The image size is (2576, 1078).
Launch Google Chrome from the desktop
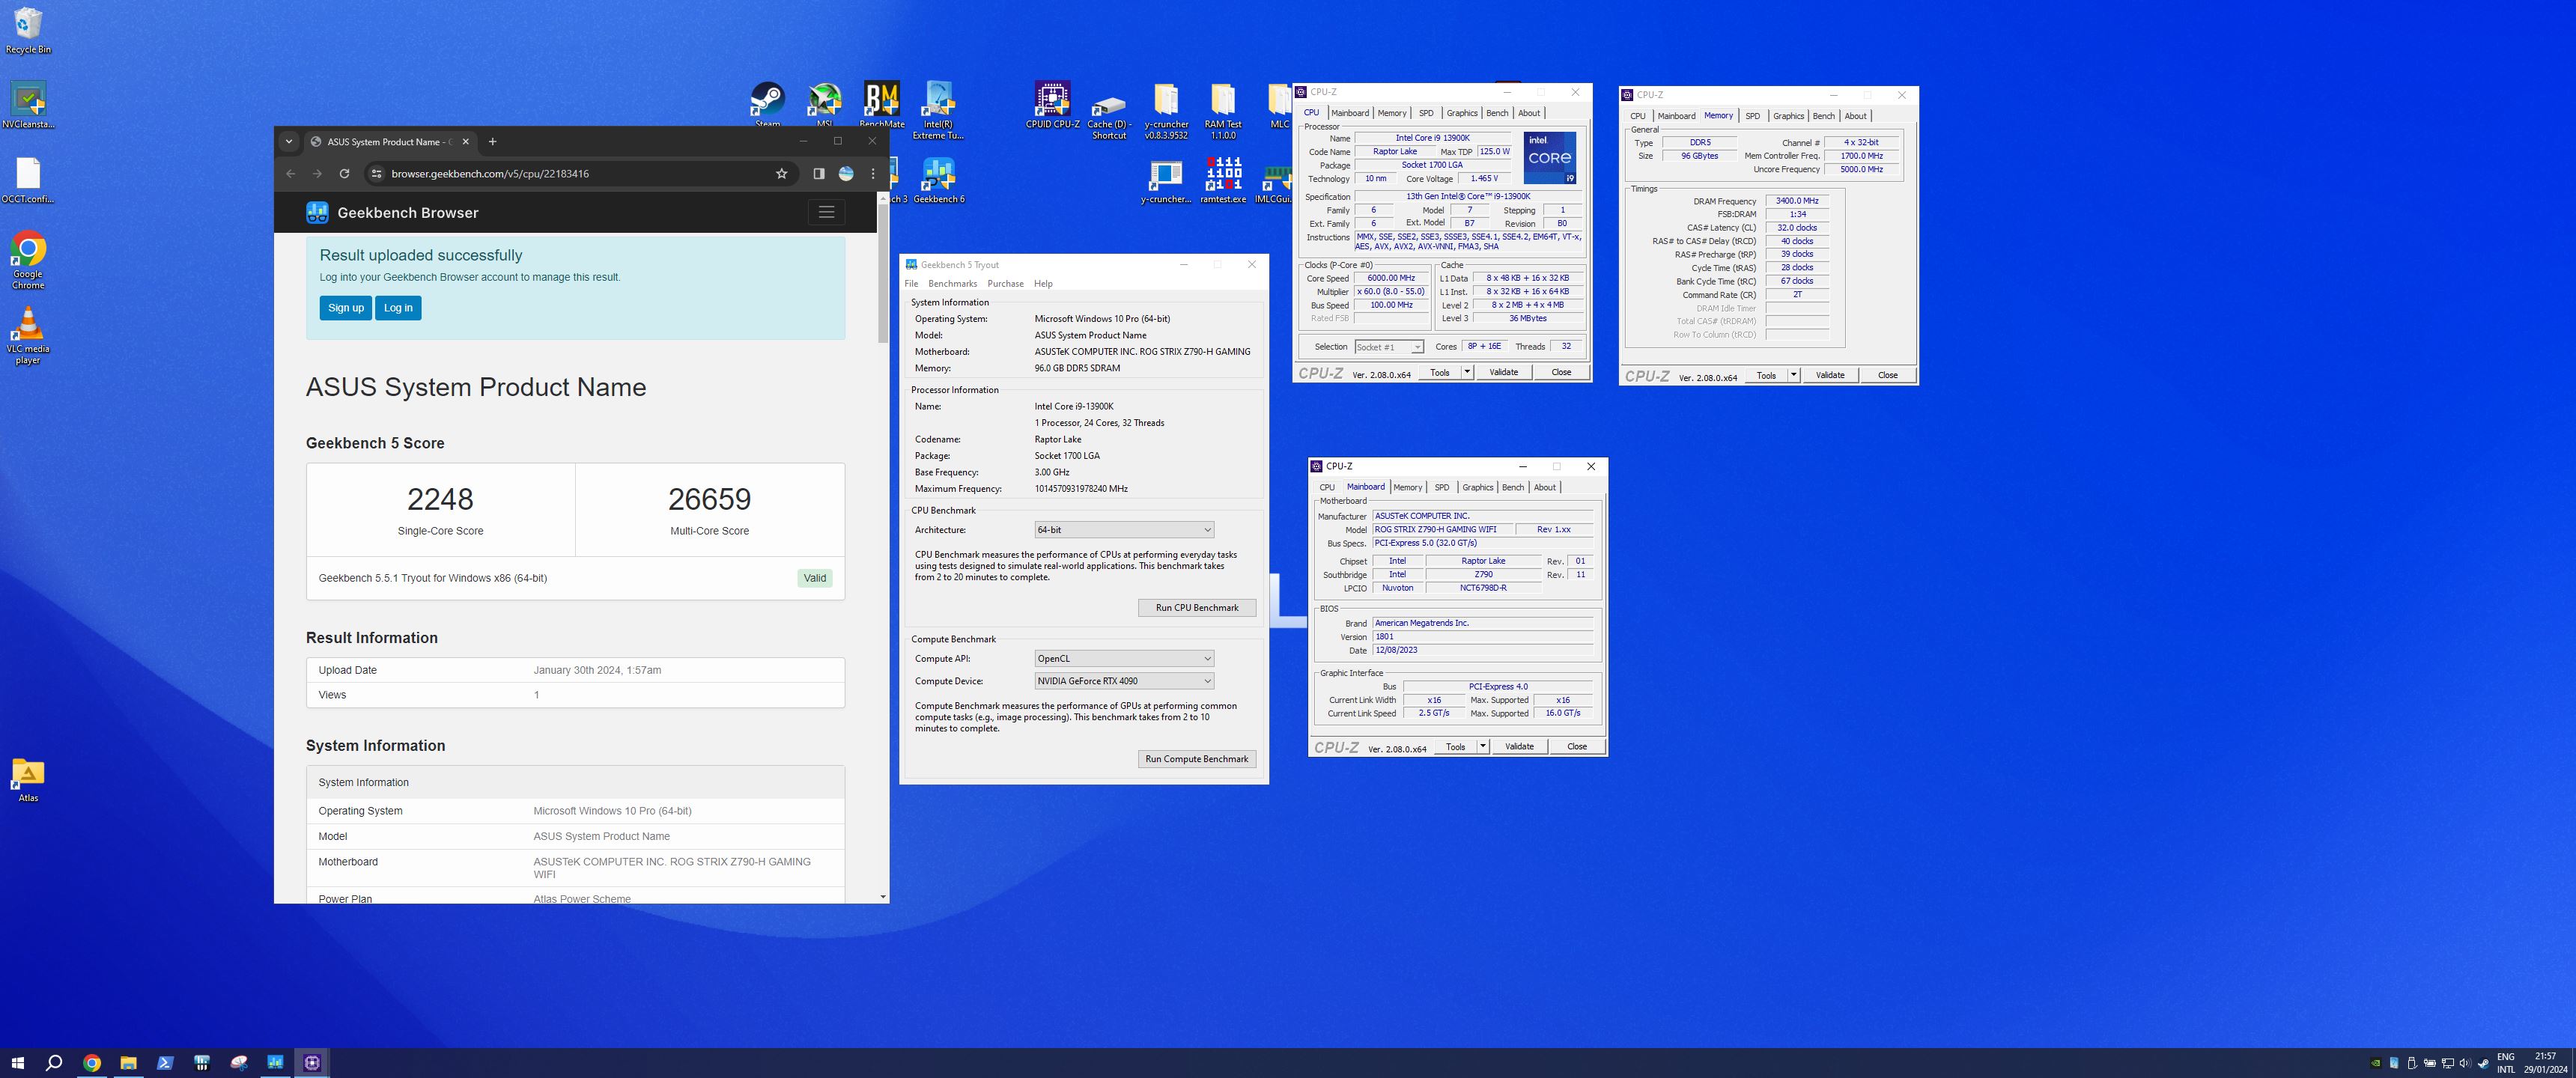[28, 260]
